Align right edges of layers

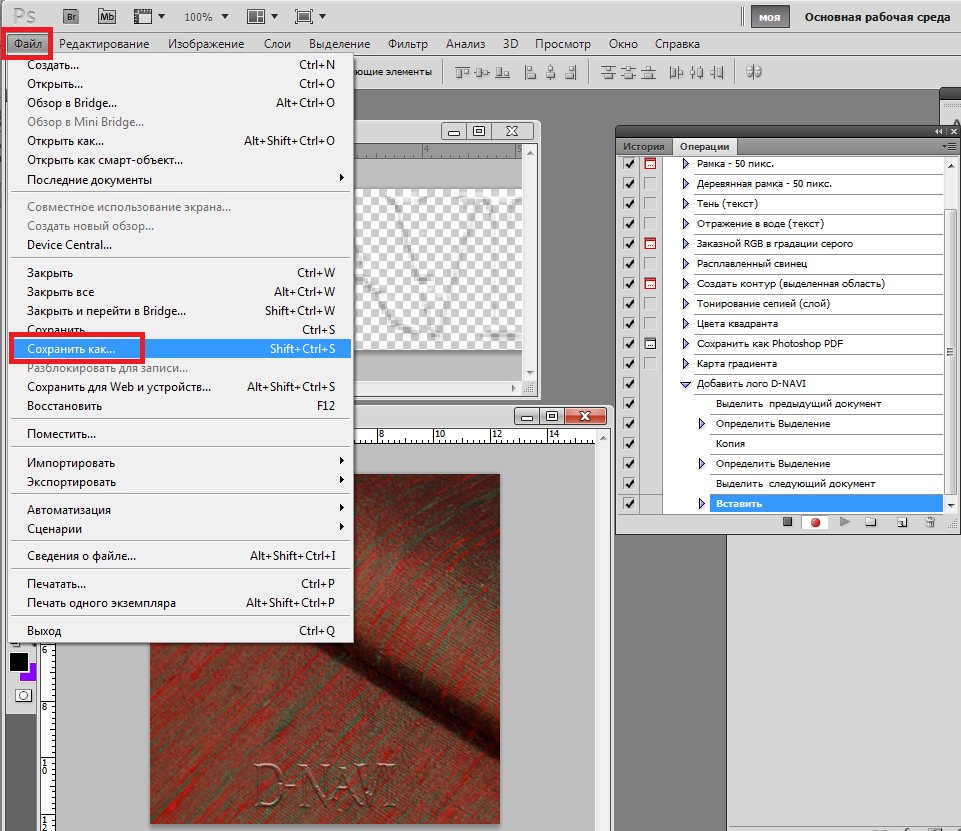click(x=571, y=72)
